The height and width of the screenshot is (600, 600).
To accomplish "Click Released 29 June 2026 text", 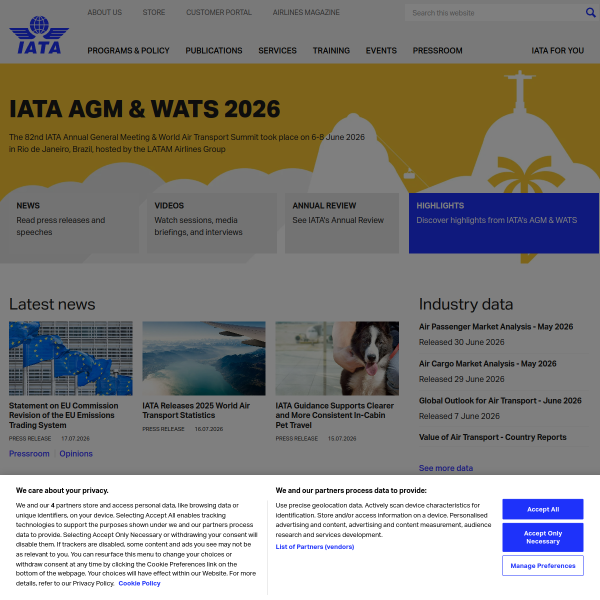I will pyautogui.click(x=461, y=379).
